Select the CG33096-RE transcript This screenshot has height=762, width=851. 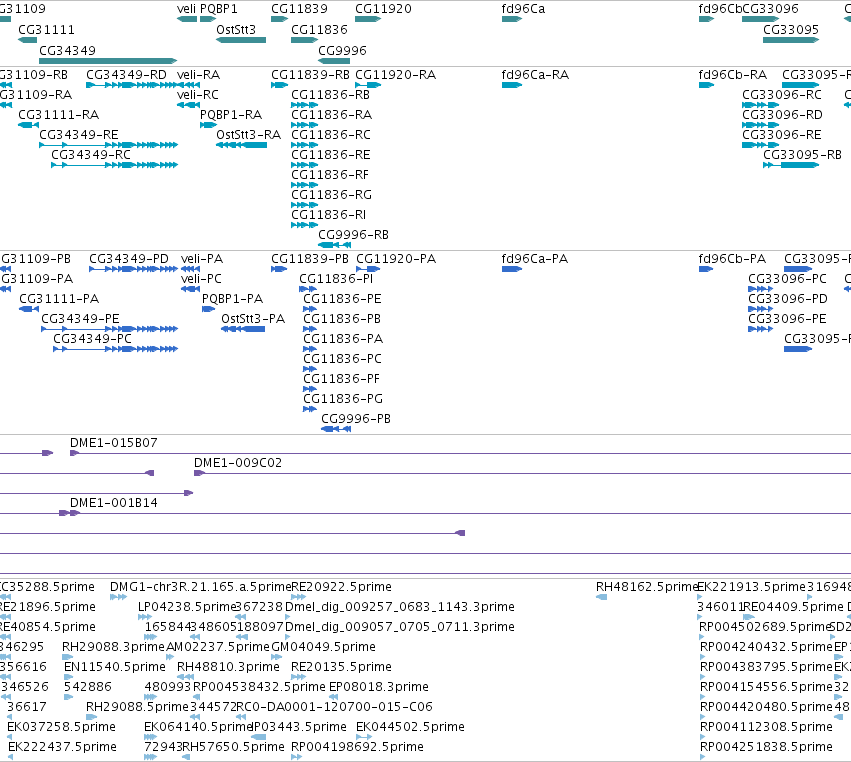(782, 135)
